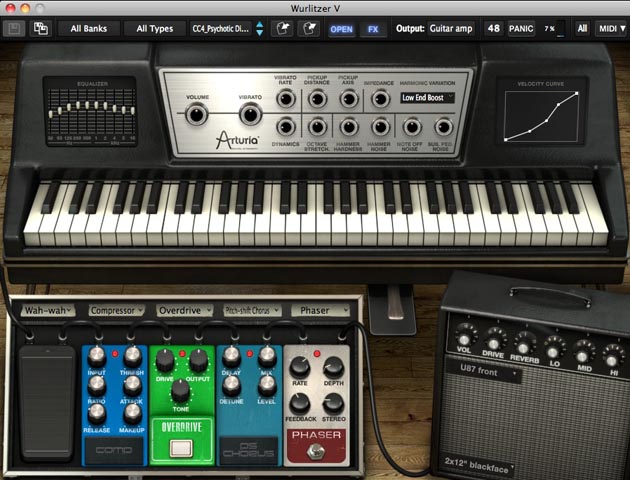
Task: Open the CC4_Psychotic preset name selector
Action: click(221, 29)
